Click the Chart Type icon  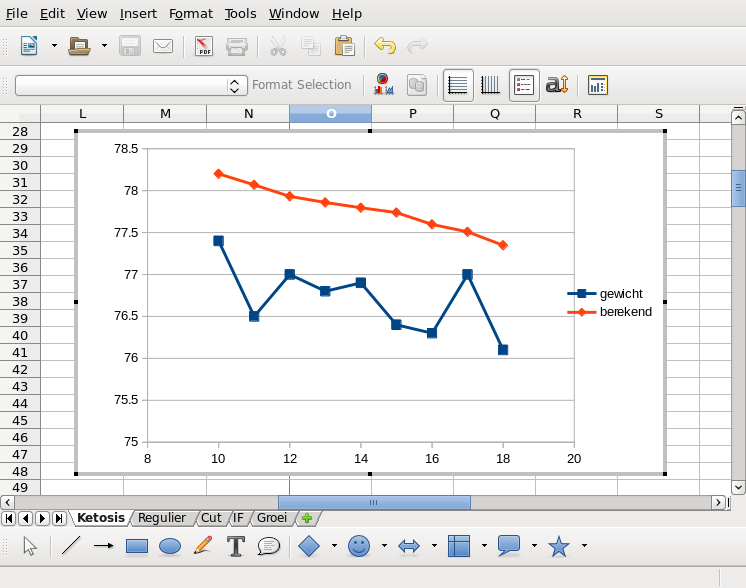click(382, 85)
